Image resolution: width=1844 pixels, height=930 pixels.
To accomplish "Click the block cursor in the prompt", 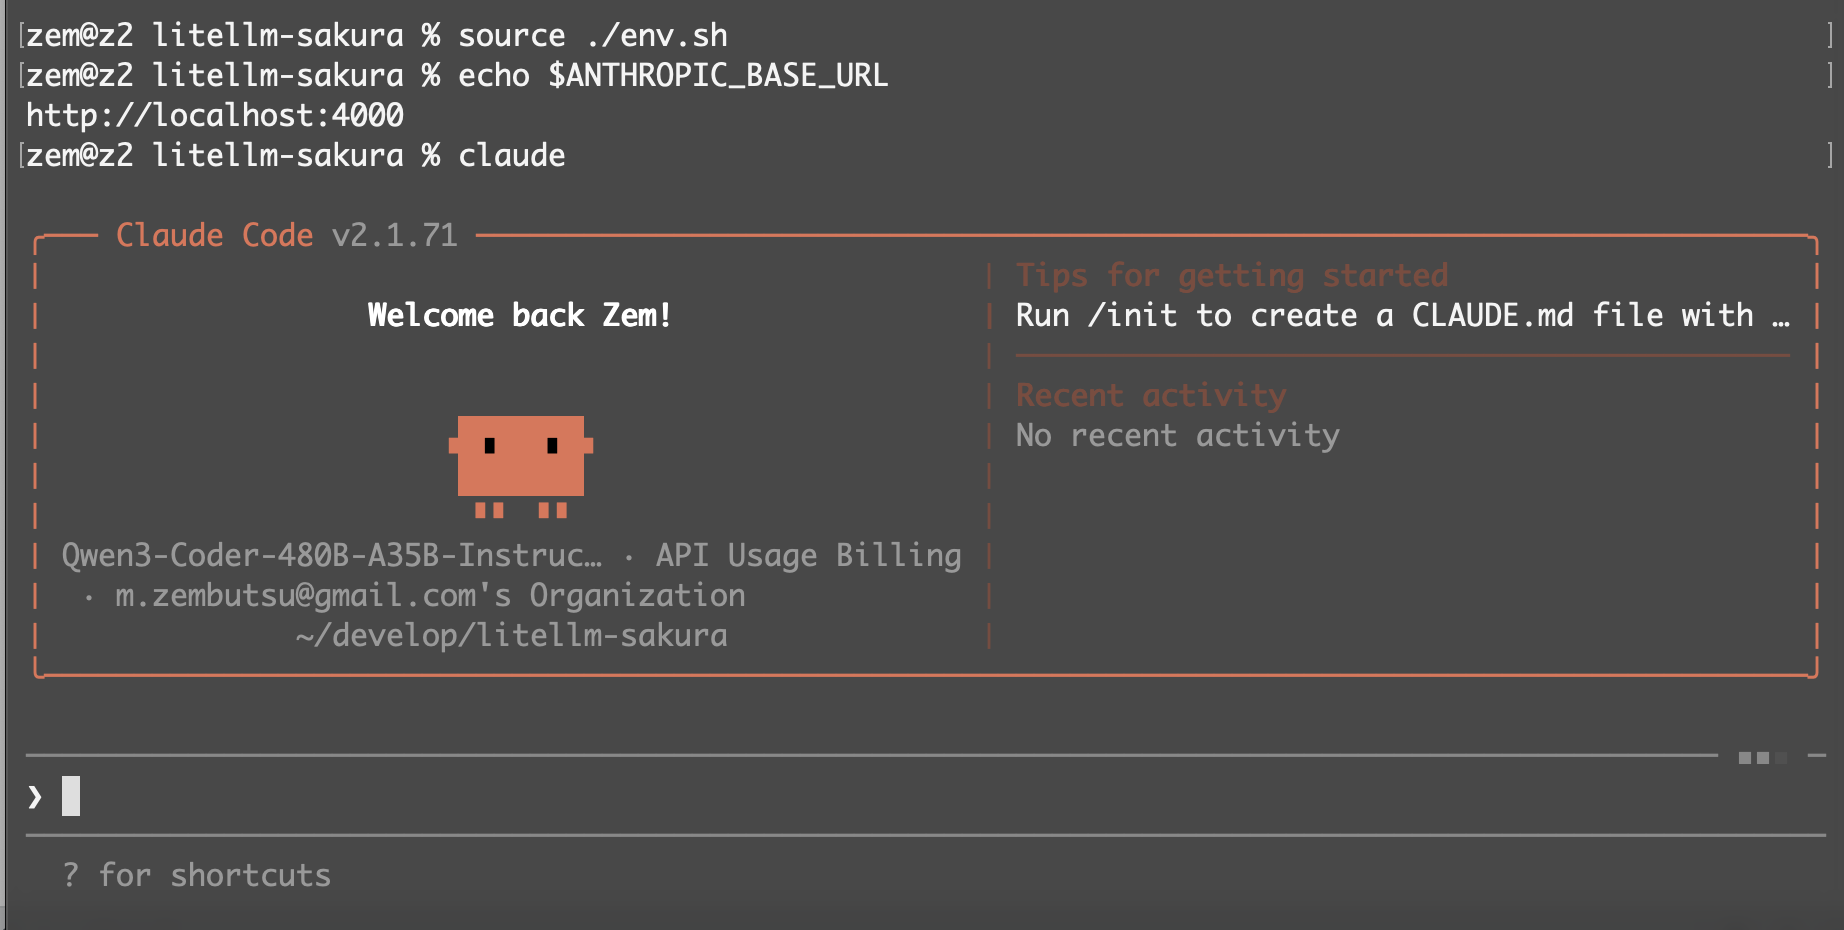I will pos(71,796).
